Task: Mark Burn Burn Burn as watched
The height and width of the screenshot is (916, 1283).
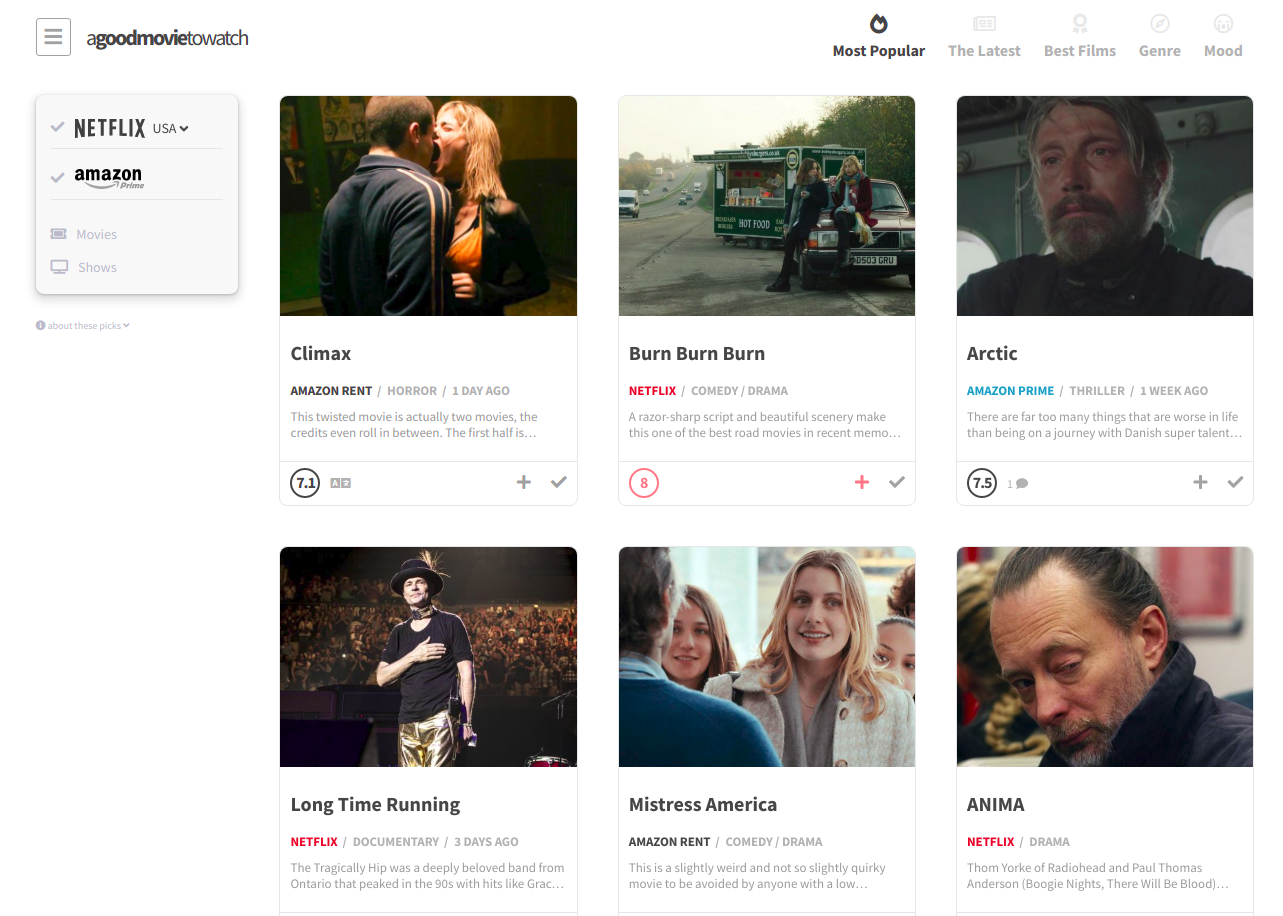Action: (897, 482)
